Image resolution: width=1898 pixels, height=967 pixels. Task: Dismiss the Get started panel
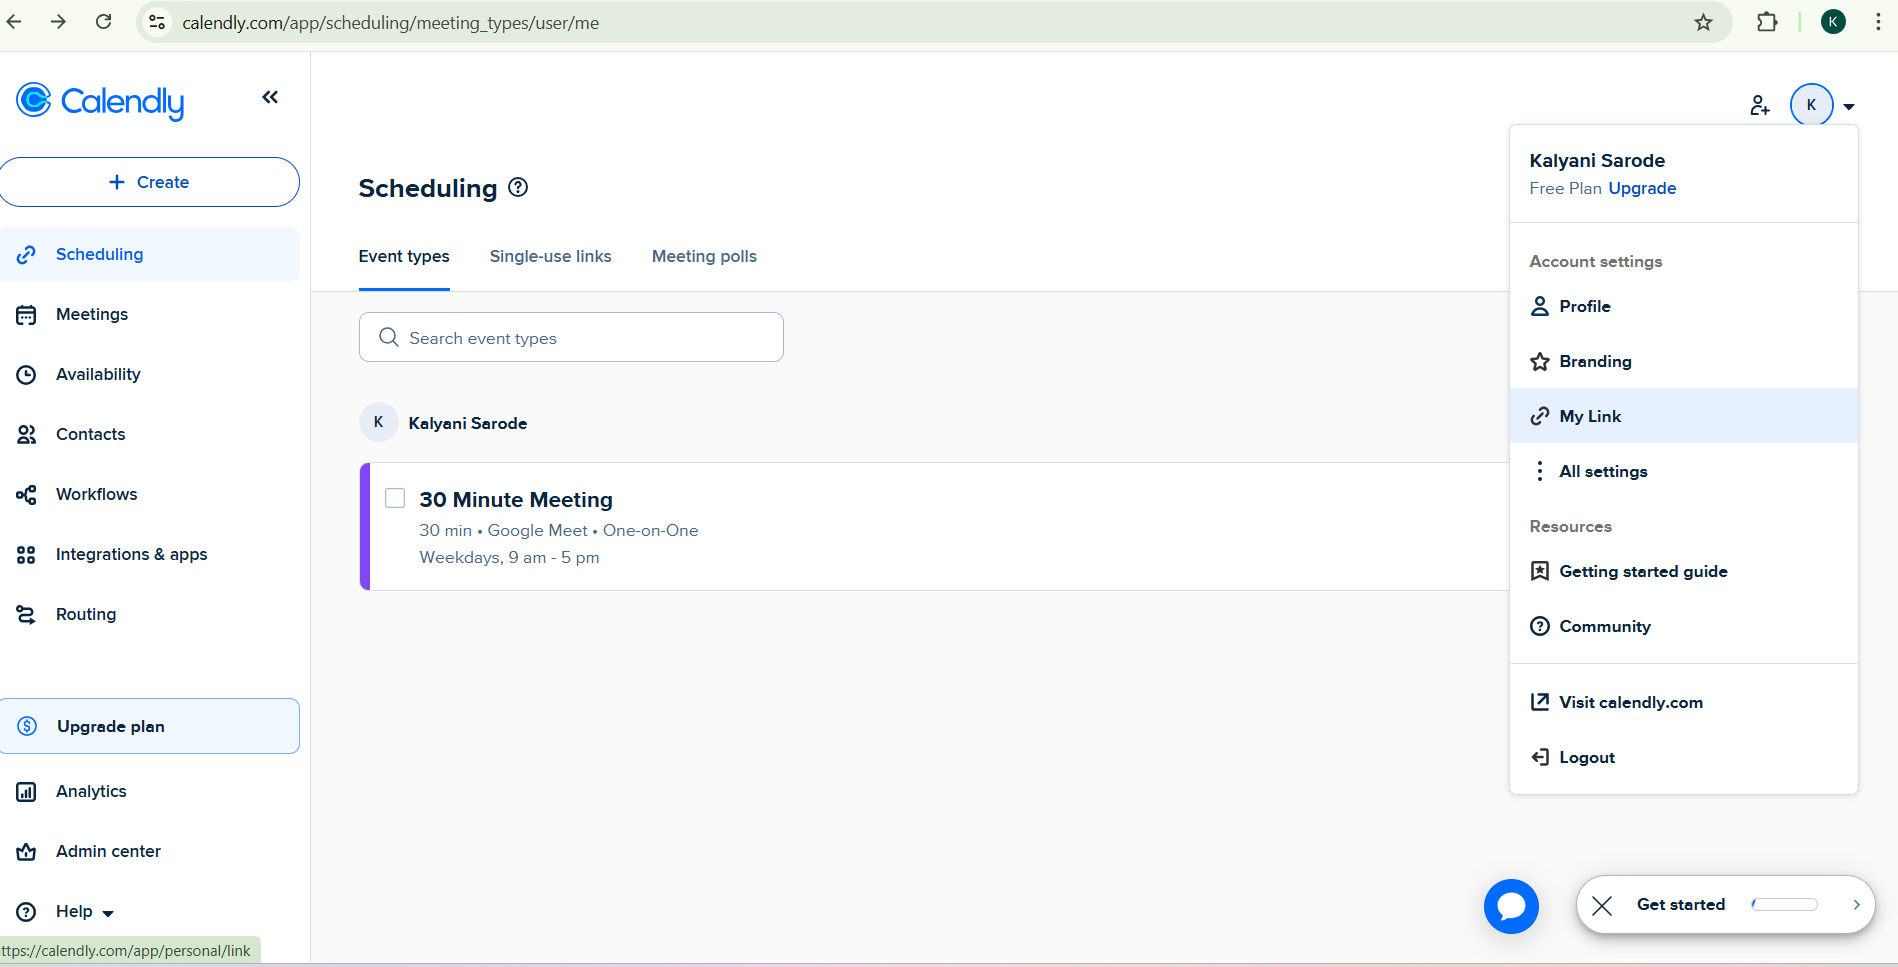click(1602, 905)
